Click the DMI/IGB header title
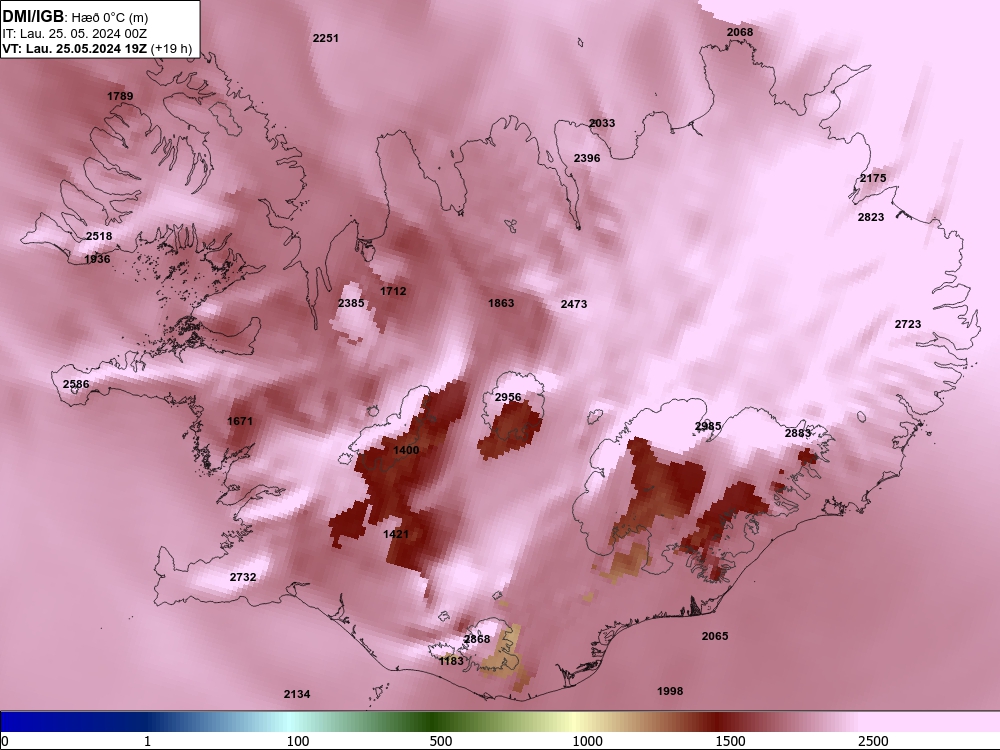Image resolution: width=1000 pixels, height=750 pixels. (x=33, y=17)
